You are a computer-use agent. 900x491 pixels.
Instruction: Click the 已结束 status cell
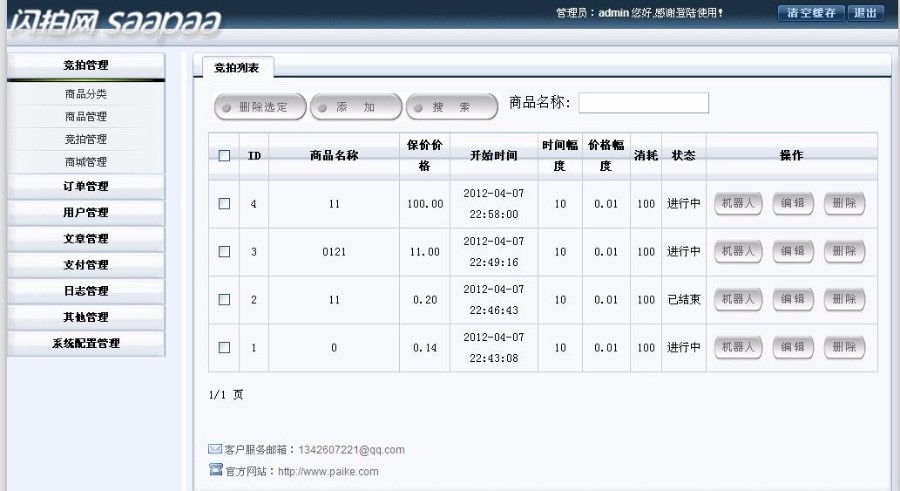(684, 300)
